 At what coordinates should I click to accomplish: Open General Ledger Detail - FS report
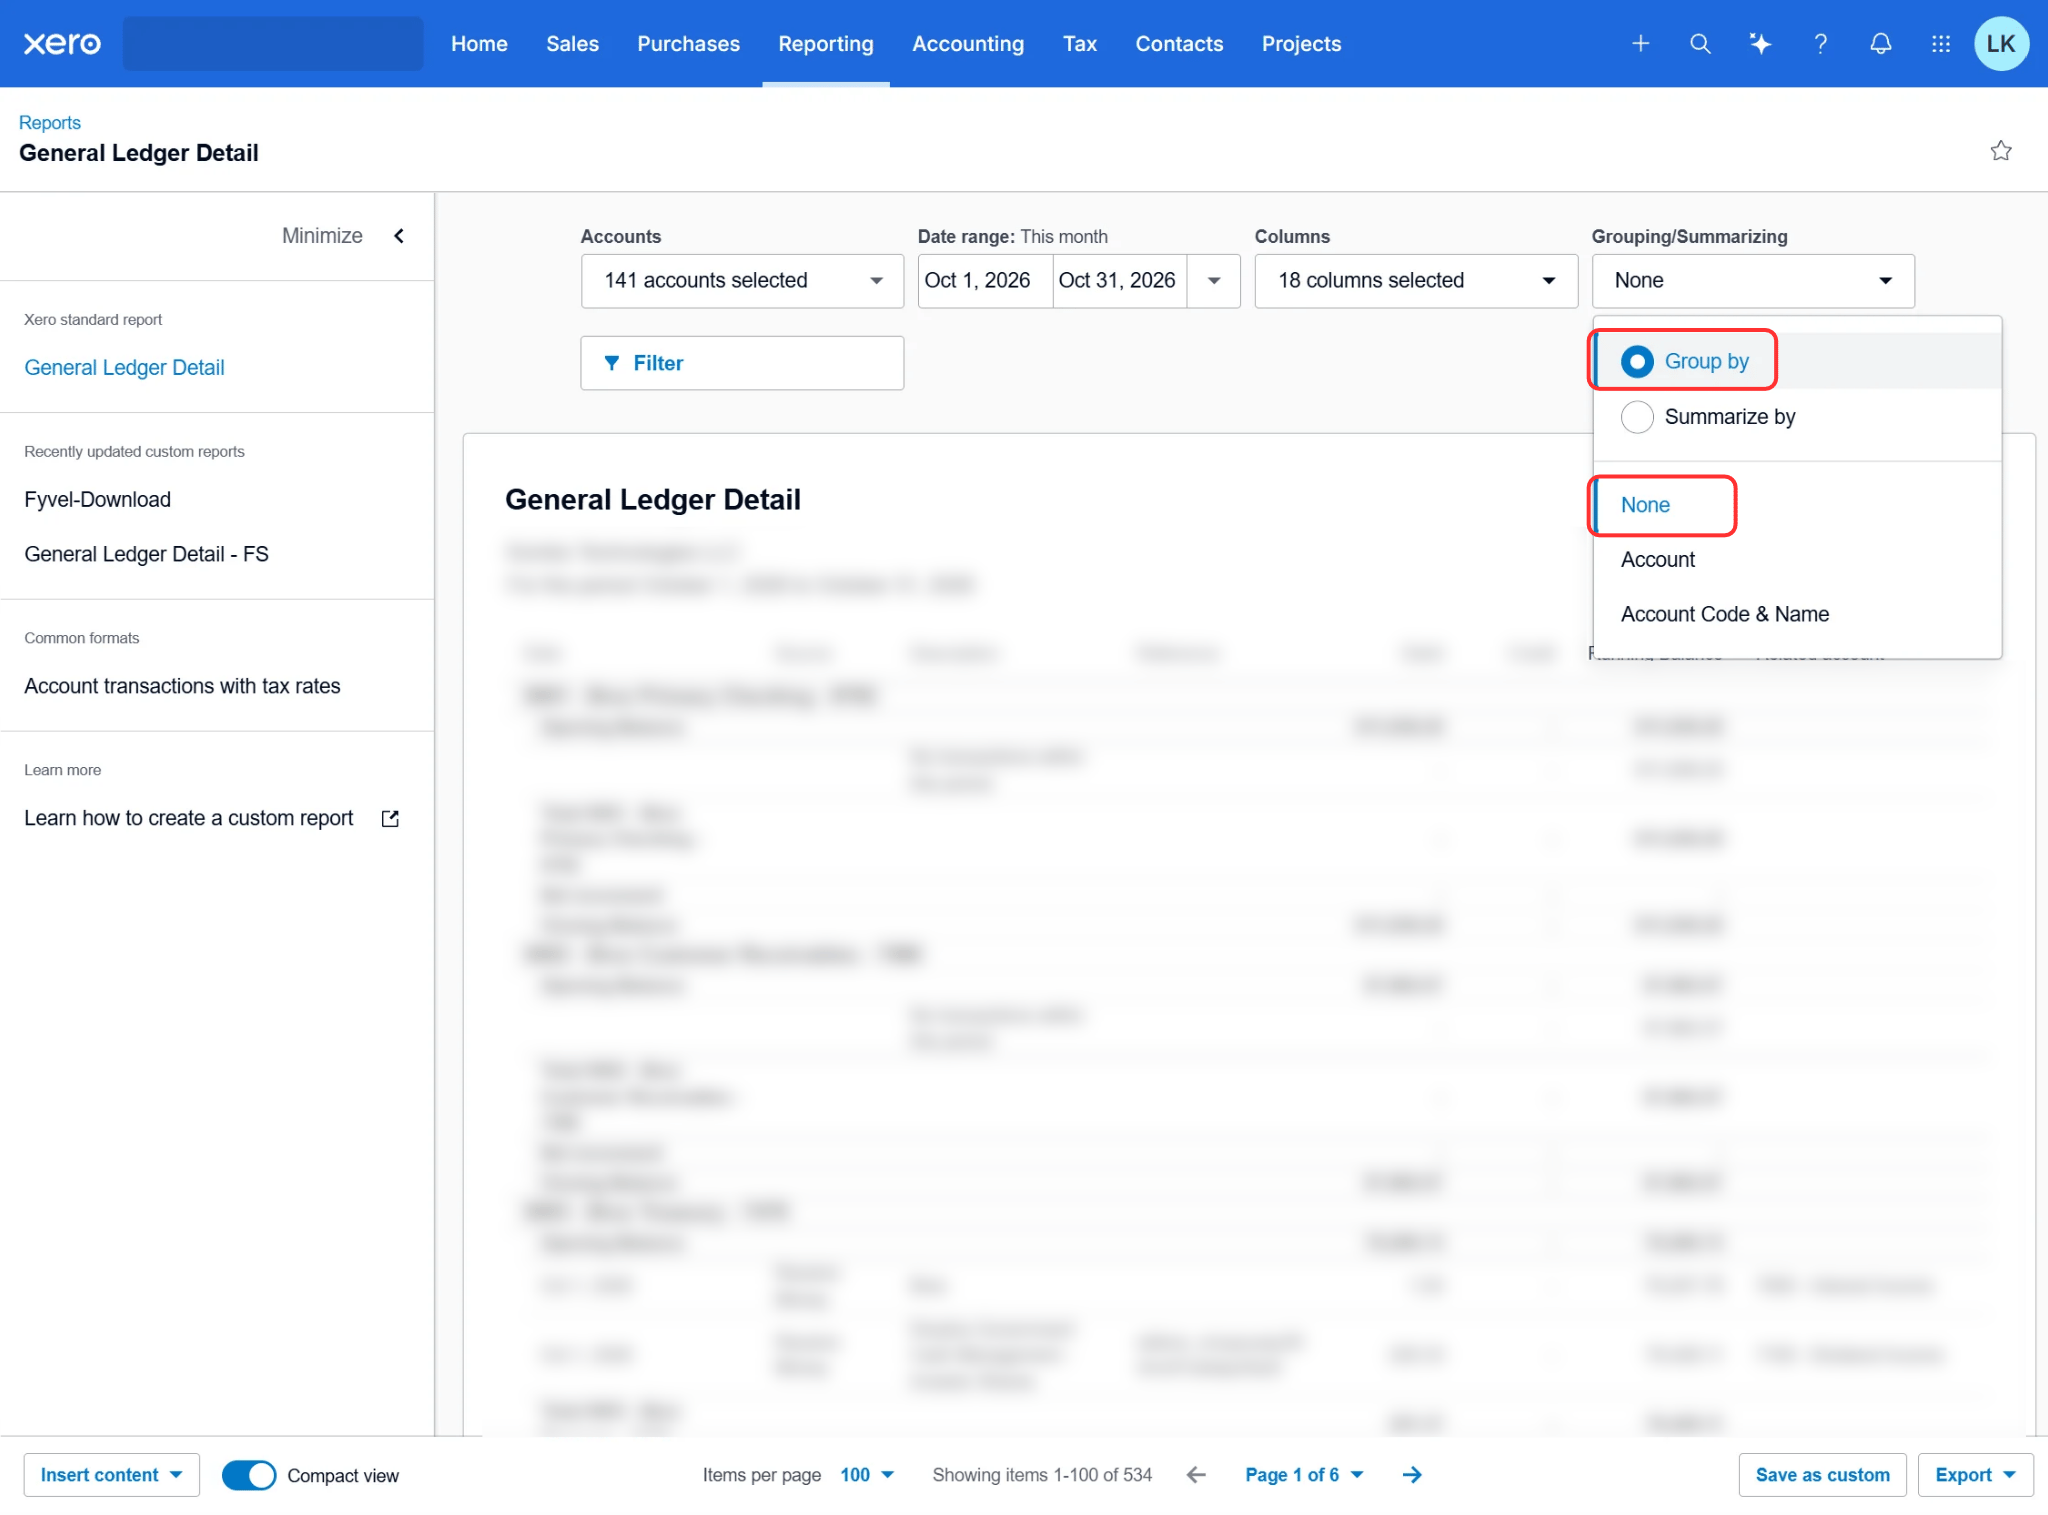click(x=146, y=554)
